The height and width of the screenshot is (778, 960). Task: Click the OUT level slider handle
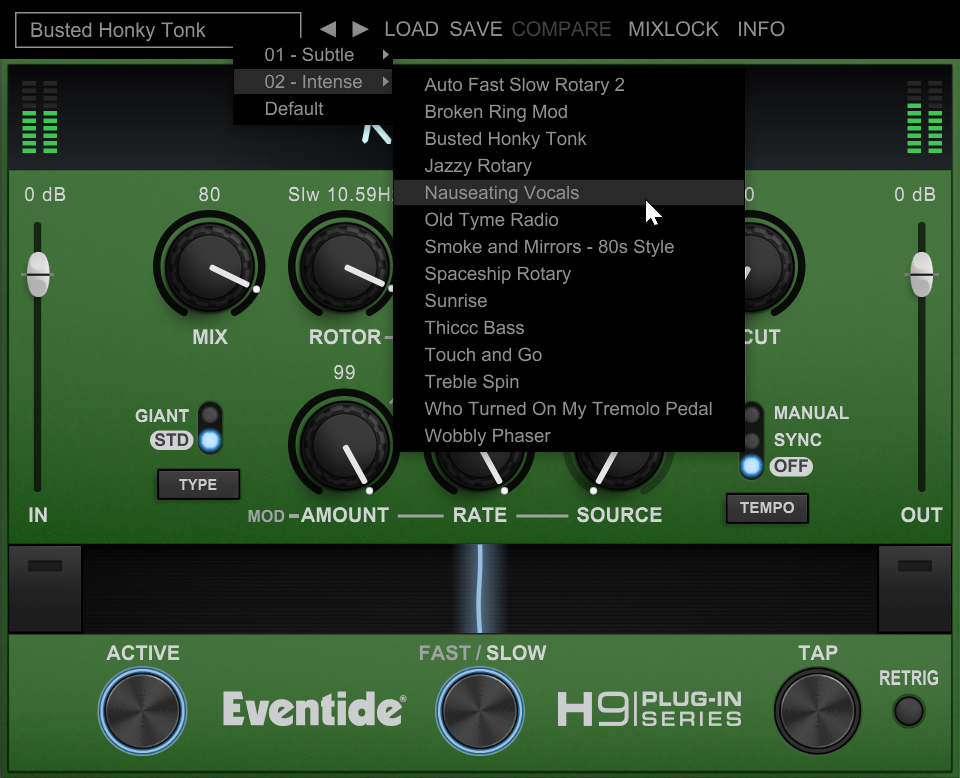coord(921,274)
